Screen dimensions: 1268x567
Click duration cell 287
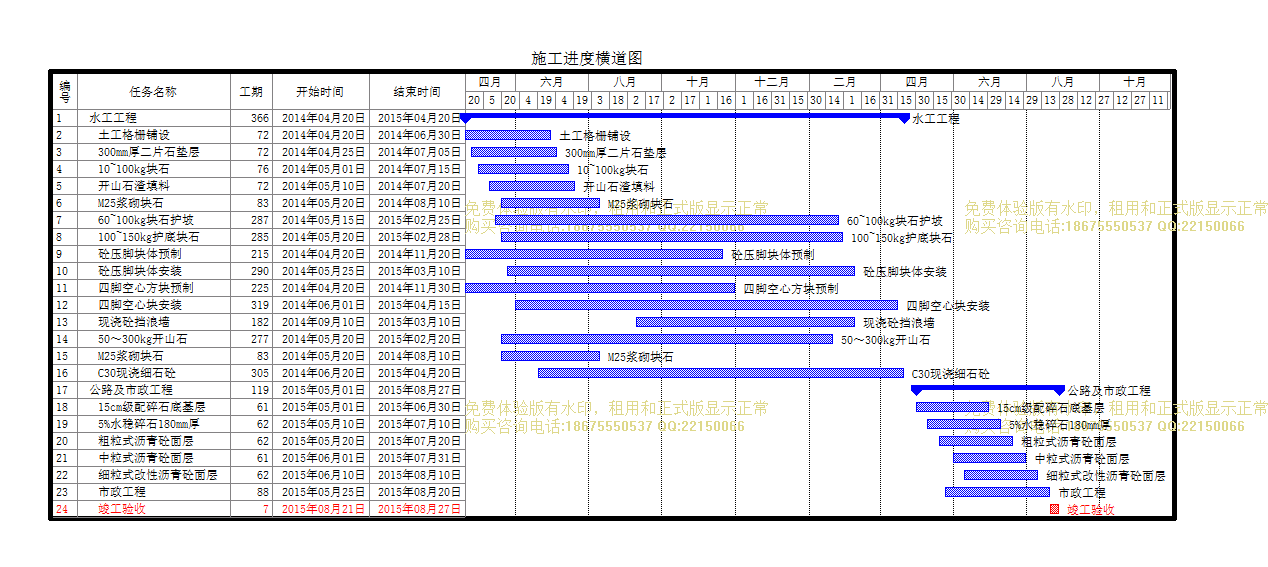[x=251, y=220]
